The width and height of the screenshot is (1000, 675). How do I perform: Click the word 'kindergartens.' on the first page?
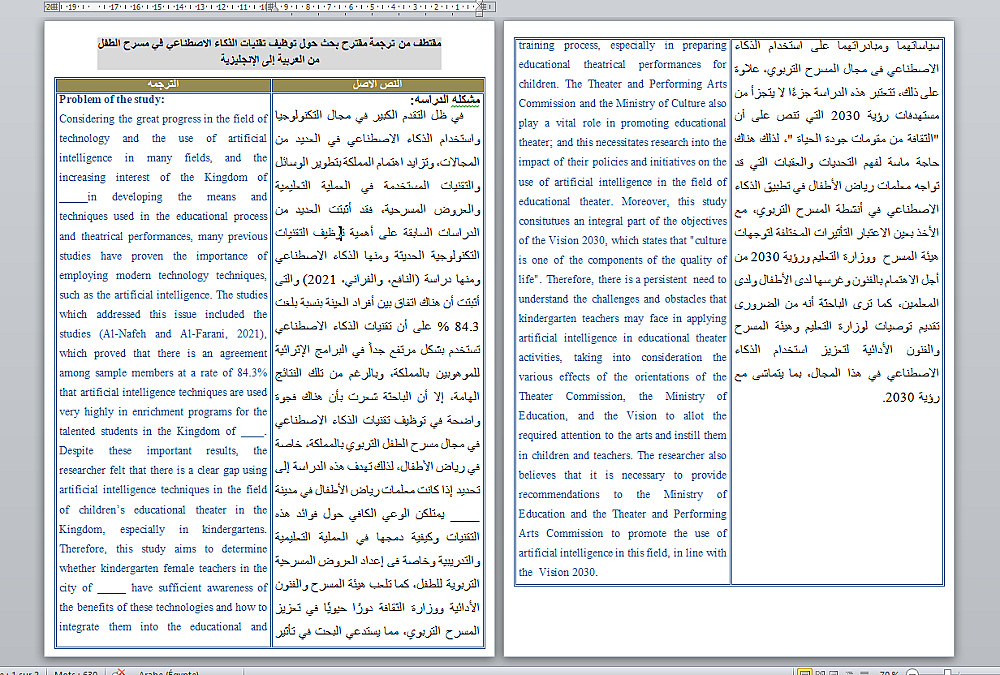coord(234,530)
